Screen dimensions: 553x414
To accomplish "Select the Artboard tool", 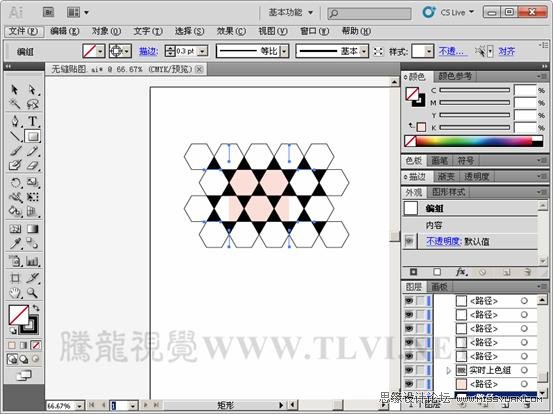I will pyautogui.click(x=14, y=278).
